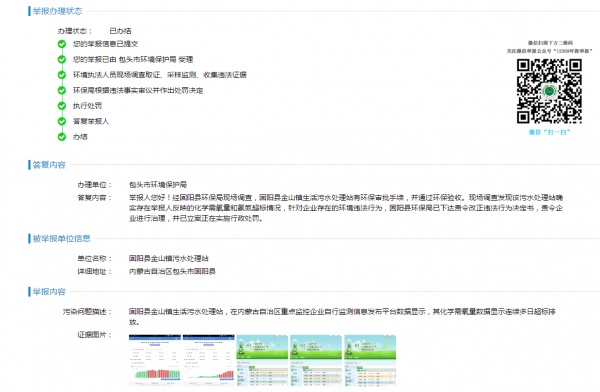This screenshot has height=392, width=600.
Task: Select the check icon beside 答复举报人
Action: [62, 121]
